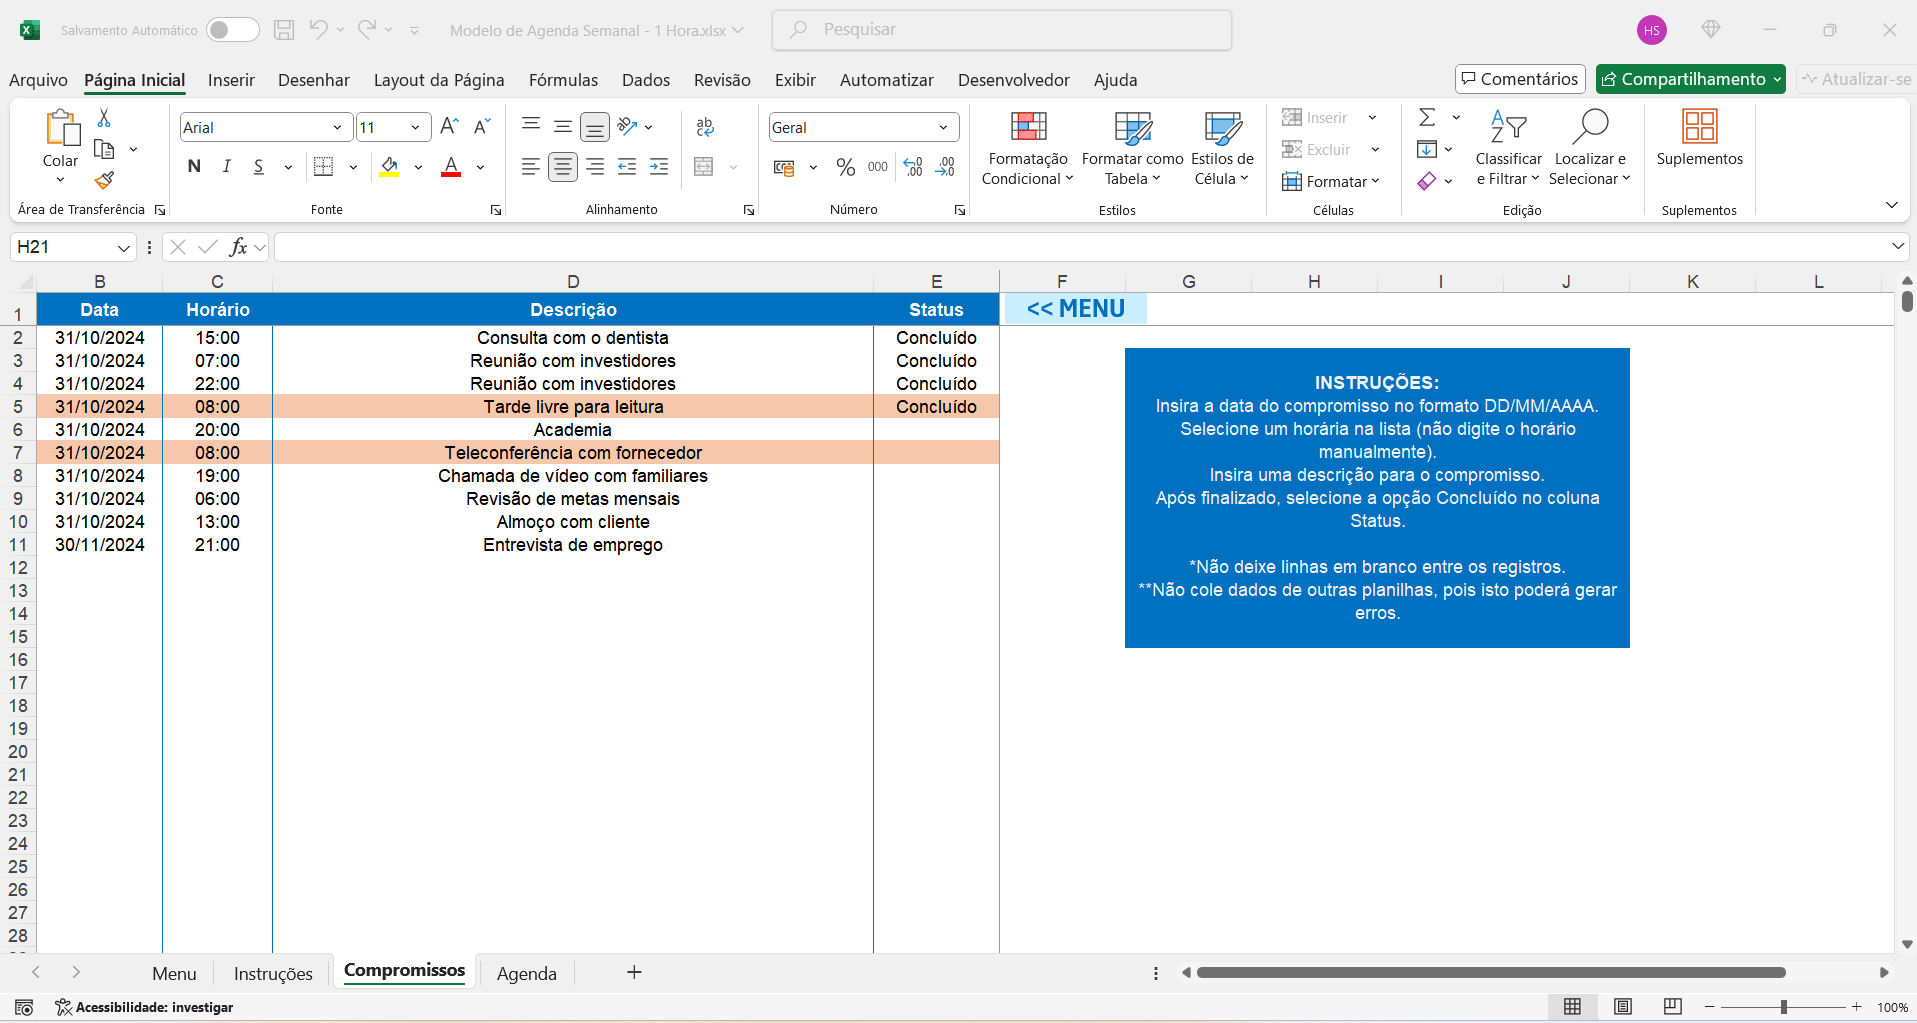This screenshot has height=1023, width=1917.
Task: Decrease font size with the smaller A icon
Action: [x=482, y=127]
